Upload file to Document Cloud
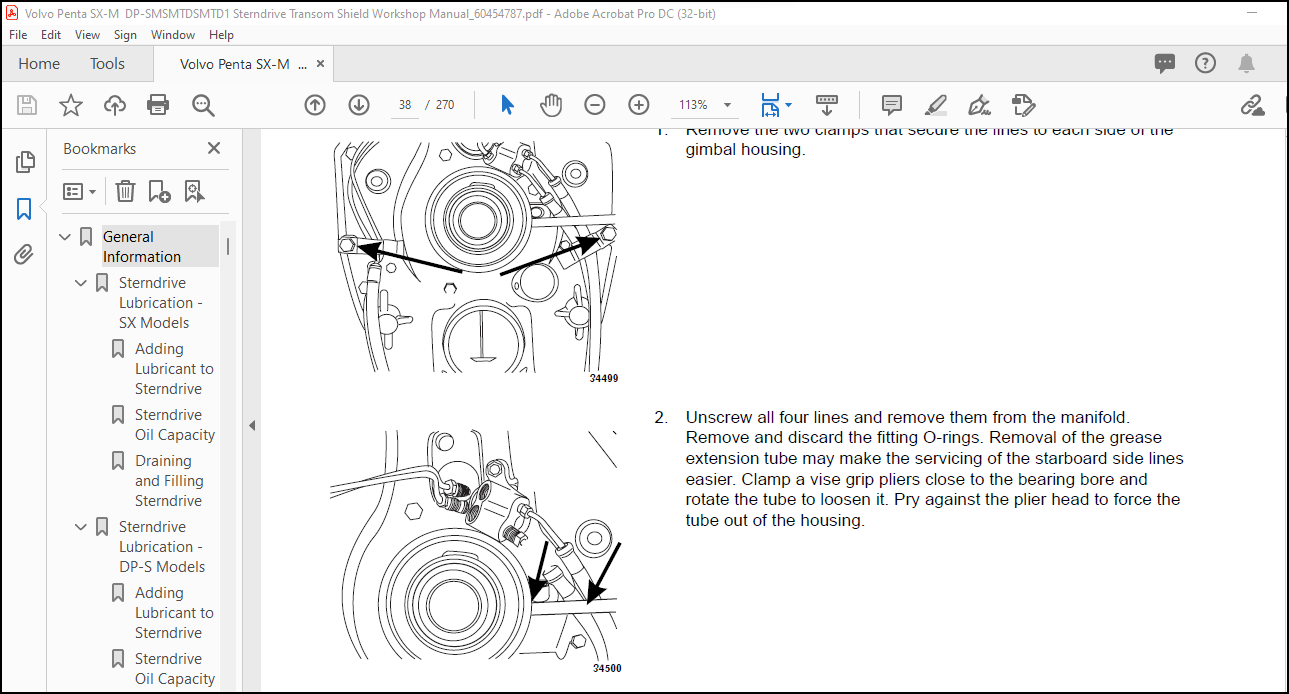The width and height of the screenshot is (1289, 694). click(x=115, y=105)
